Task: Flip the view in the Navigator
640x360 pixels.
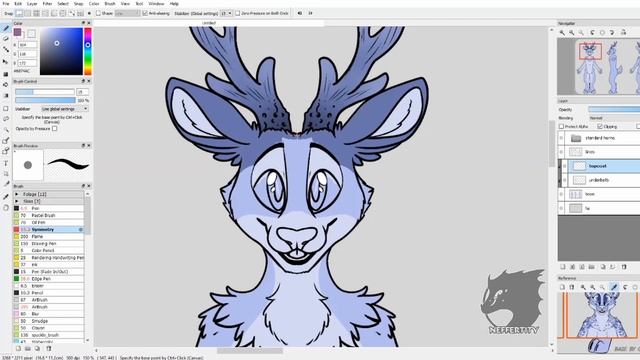Action: pyautogui.click(x=623, y=32)
